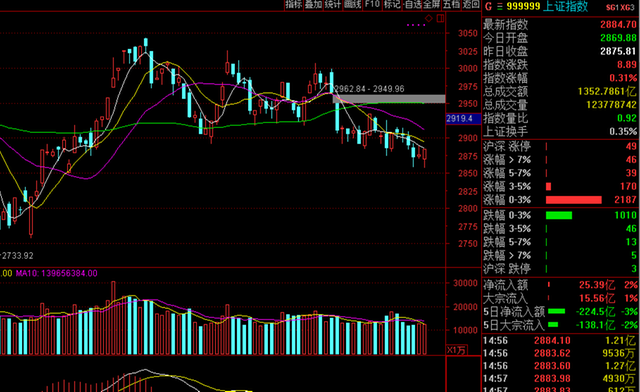Toggle the 五档 five-level quote panel
The height and width of the screenshot is (392, 640).
451,4
